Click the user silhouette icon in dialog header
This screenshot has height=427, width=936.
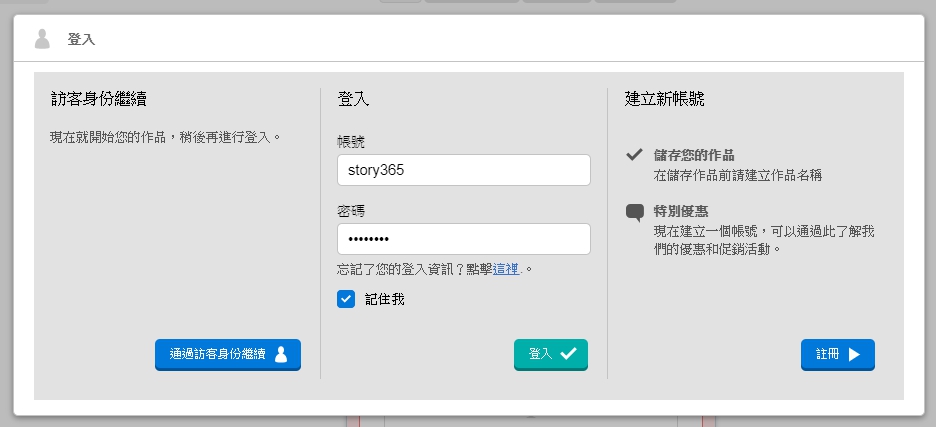tap(42, 39)
